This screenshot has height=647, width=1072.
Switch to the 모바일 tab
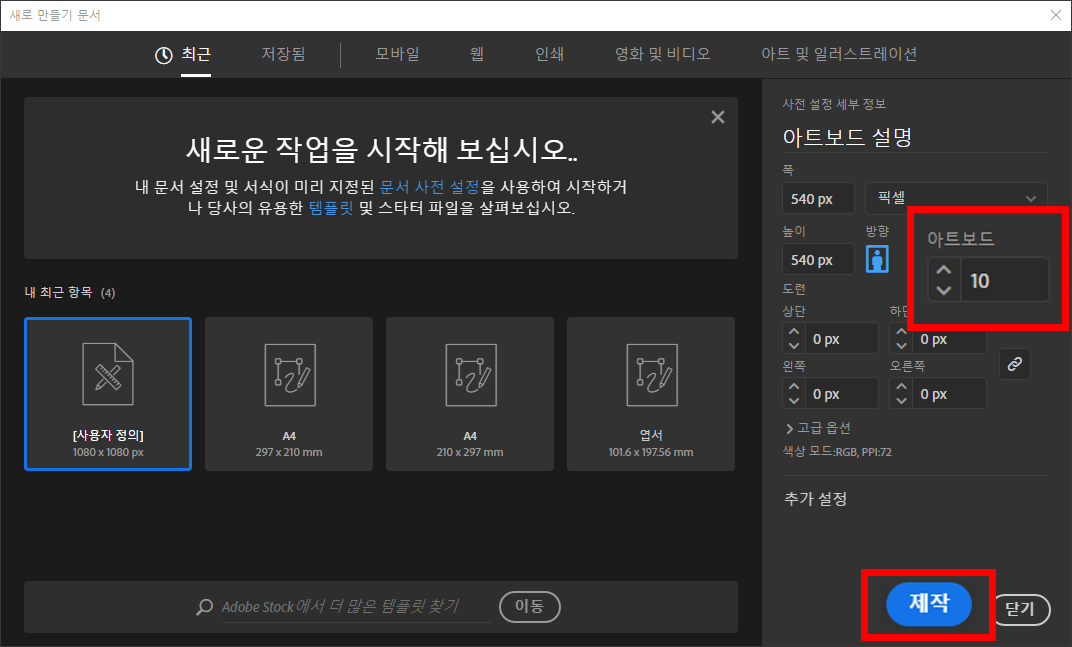[397, 54]
